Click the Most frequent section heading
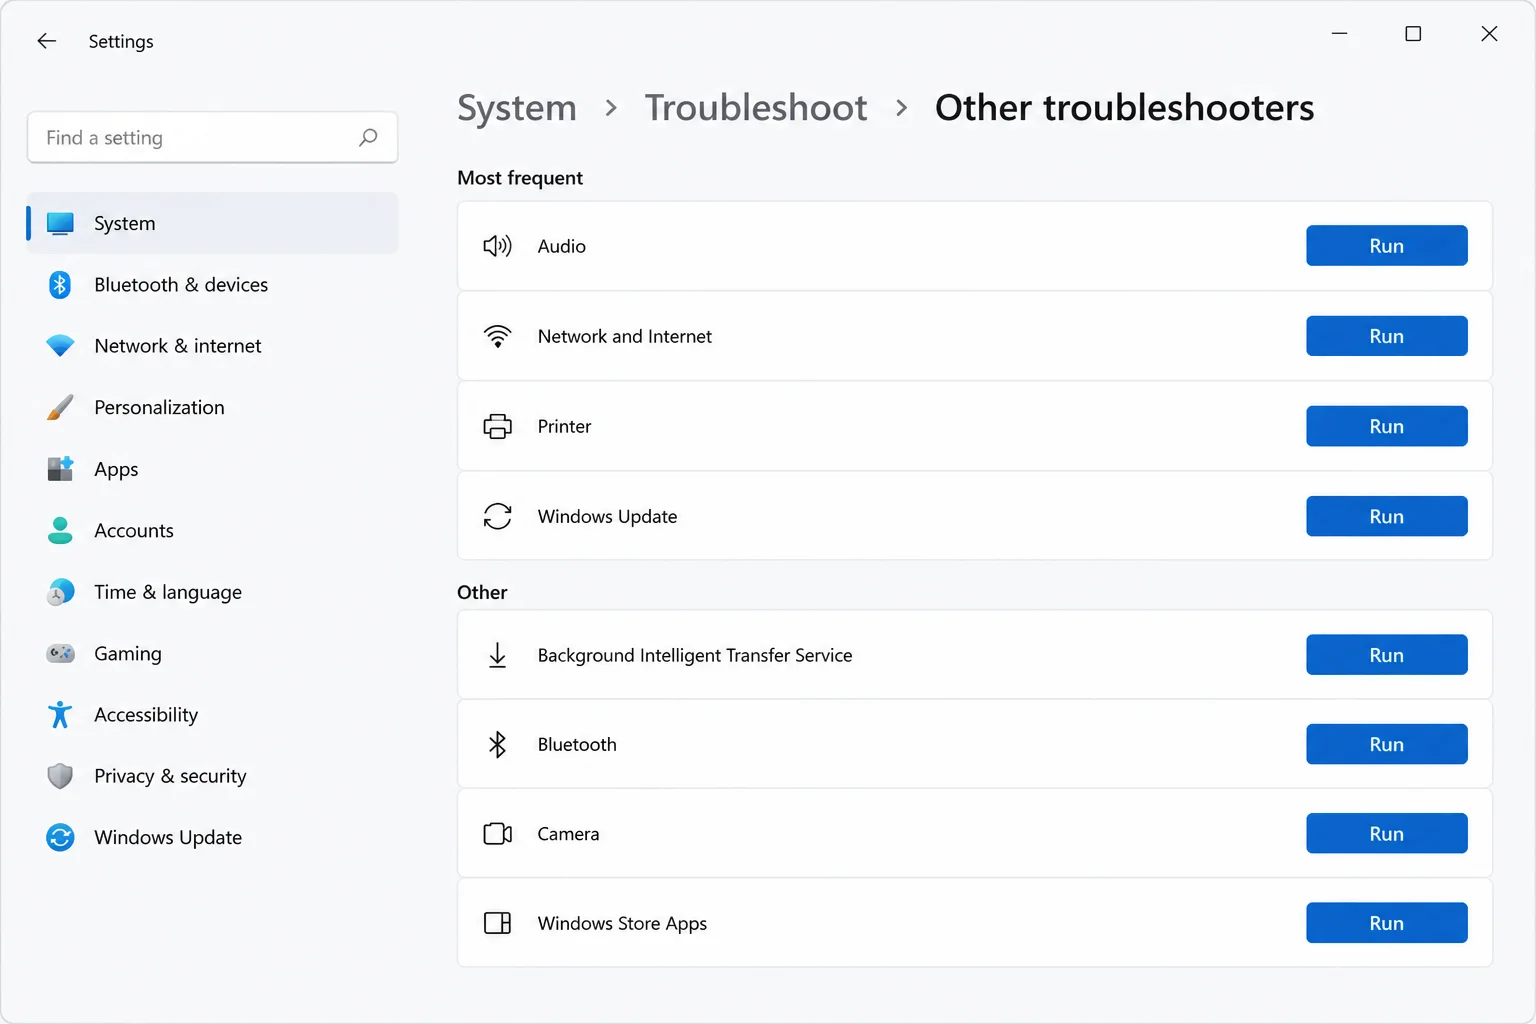Screen dimensions: 1536x1024 (x=520, y=178)
